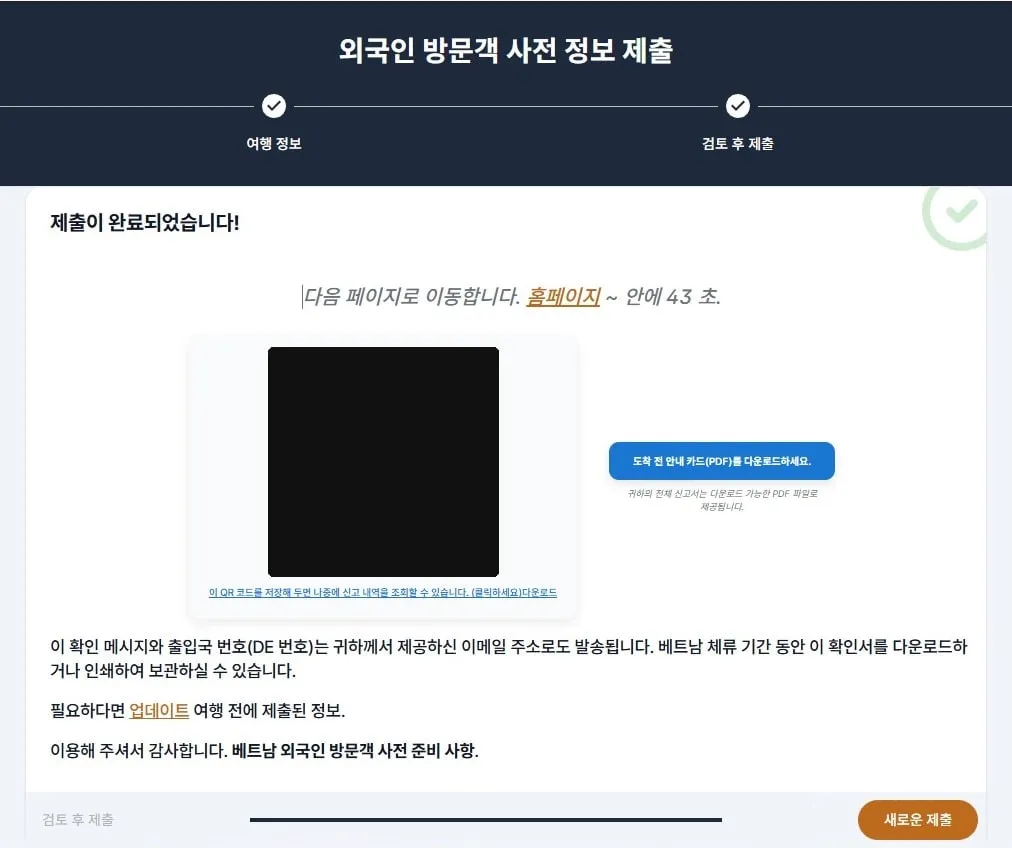Download the pre-arrival guide card PDF button
The image size is (1012, 848).
coord(722,461)
